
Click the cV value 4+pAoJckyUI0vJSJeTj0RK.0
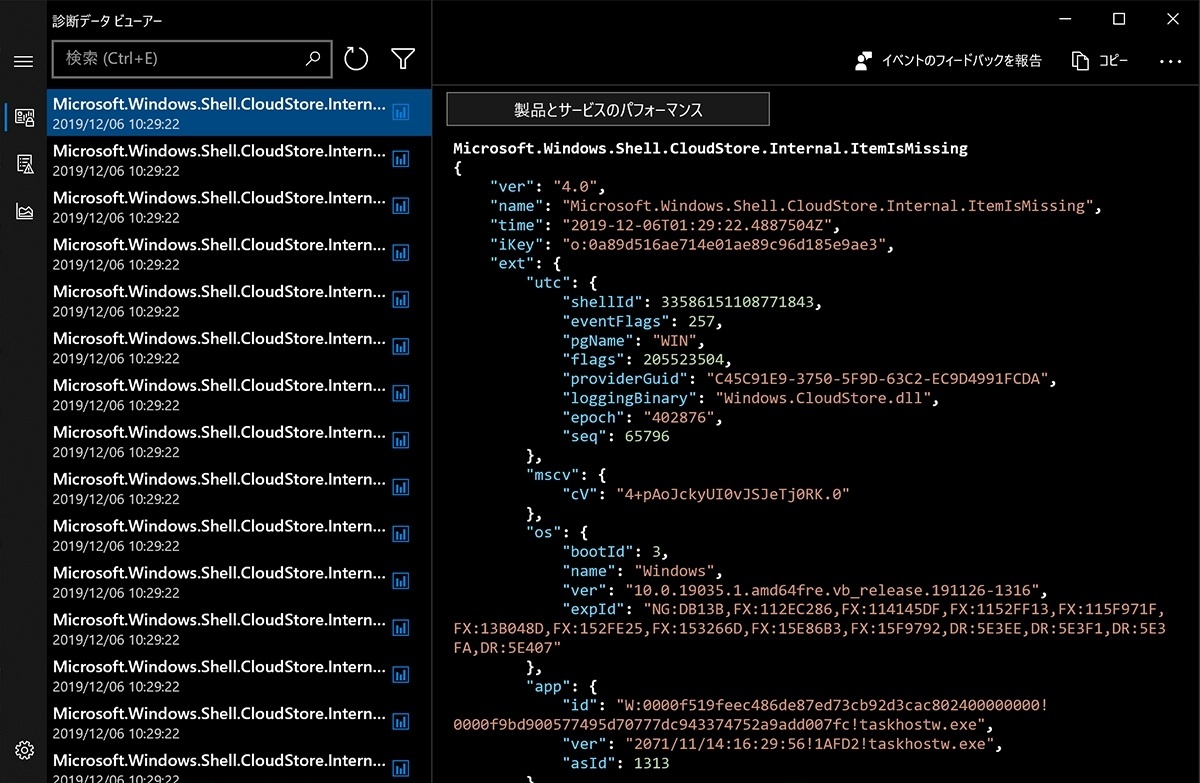(x=733, y=494)
